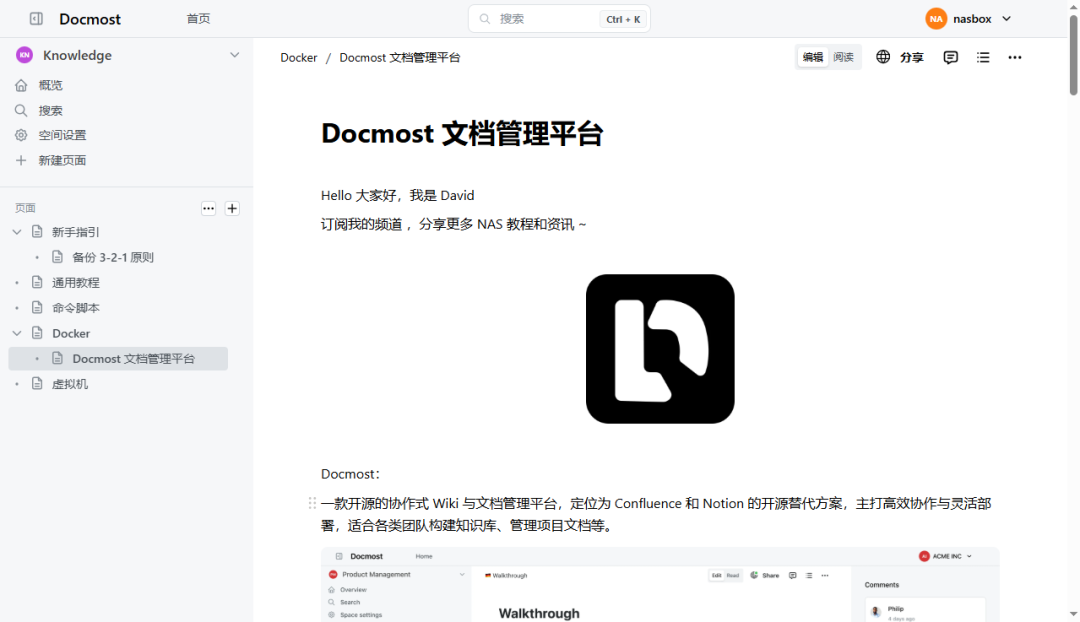Open 备份 3-2-1 原则 page
Image resolution: width=1080 pixels, height=622 pixels.
tap(113, 258)
